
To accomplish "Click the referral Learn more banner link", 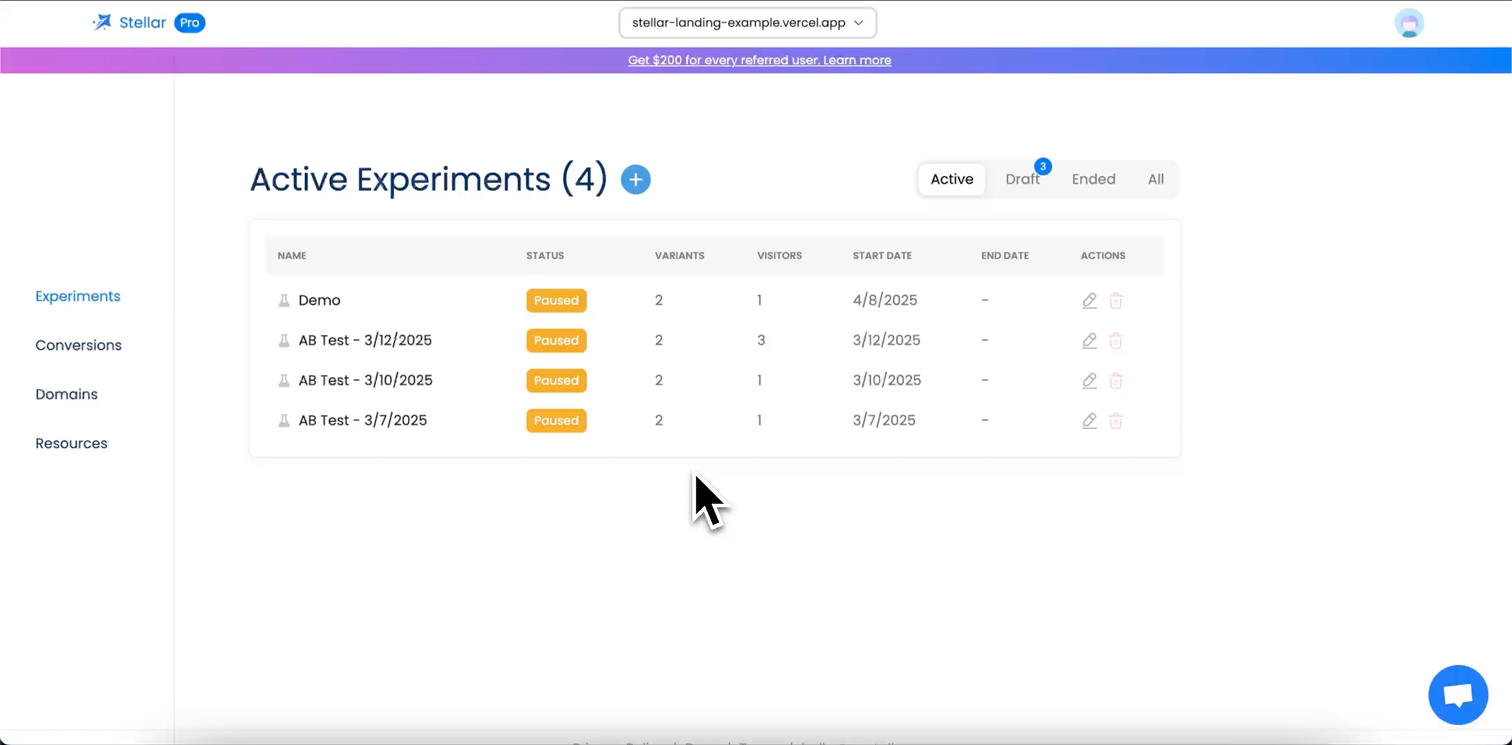I will click(759, 60).
